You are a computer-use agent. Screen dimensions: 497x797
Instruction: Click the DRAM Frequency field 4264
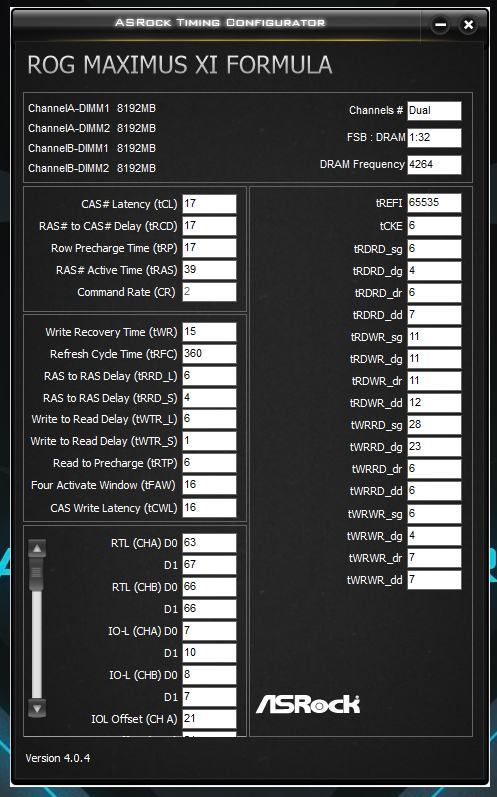[434, 165]
